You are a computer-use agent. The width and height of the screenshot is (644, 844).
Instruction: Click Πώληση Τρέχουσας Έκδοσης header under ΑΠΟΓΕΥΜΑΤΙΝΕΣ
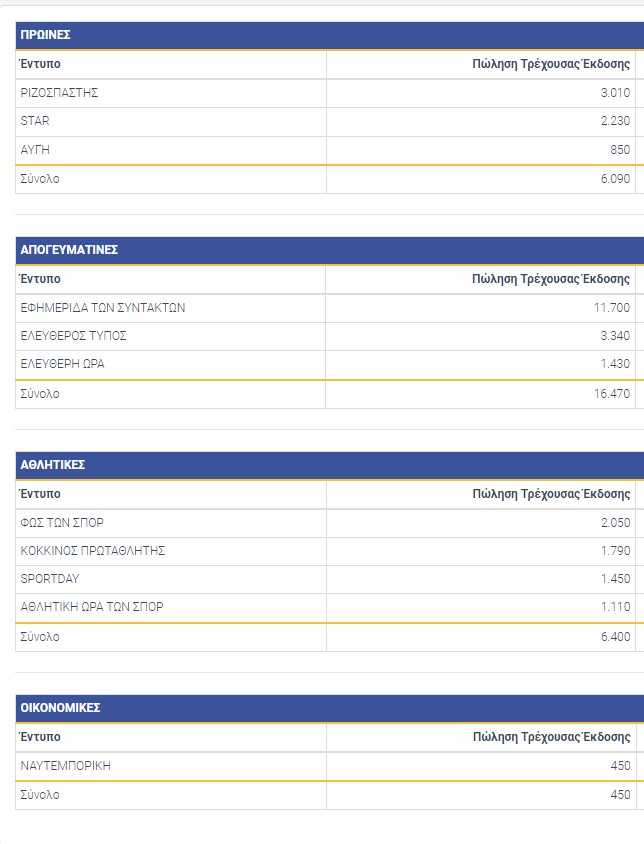tap(551, 279)
